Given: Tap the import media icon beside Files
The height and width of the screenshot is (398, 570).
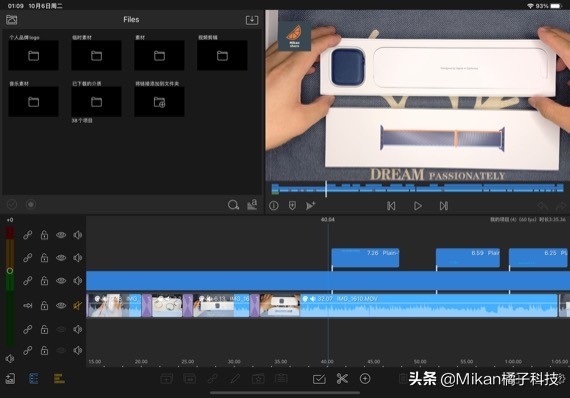Looking at the screenshot, I should (x=252, y=20).
